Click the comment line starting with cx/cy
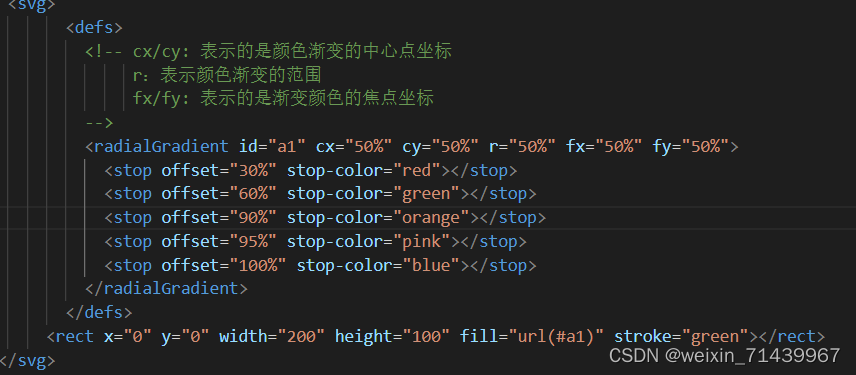The height and width of the screenshot is (375, 856). point(269,51)
